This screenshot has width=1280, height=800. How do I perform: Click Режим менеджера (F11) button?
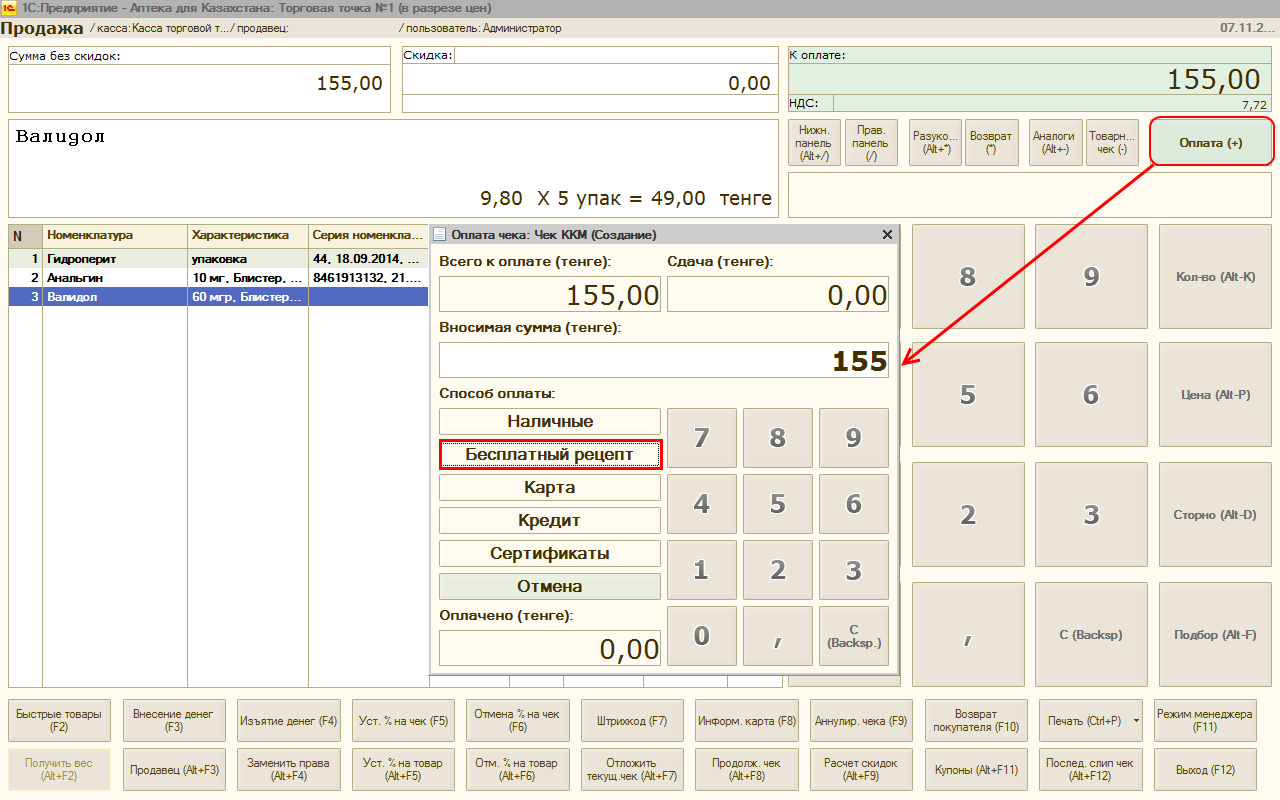click(x=1204, y=721)
